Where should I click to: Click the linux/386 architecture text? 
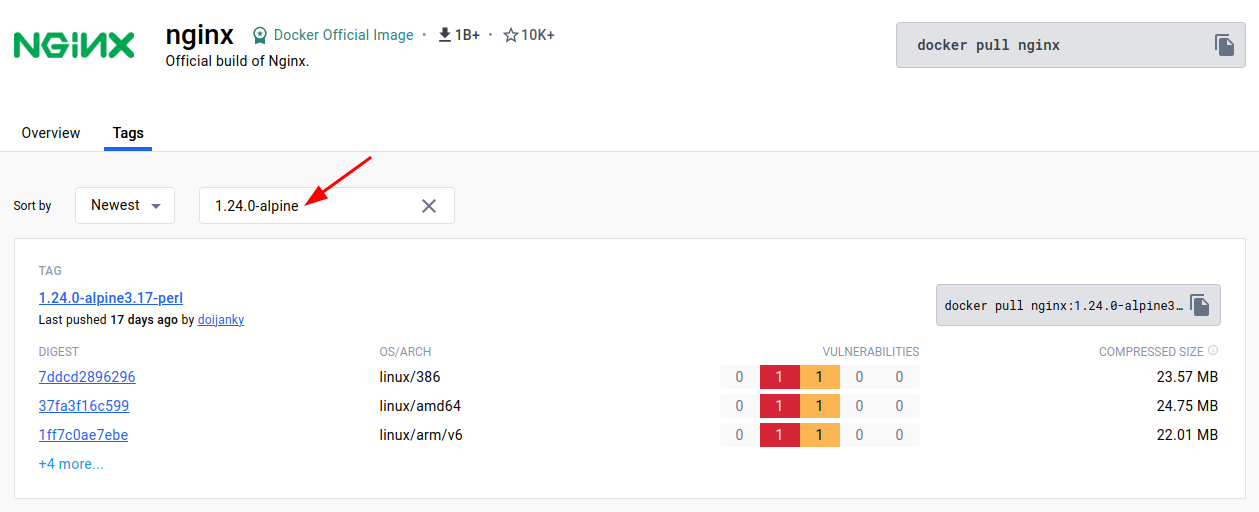[x=410, y=377]
